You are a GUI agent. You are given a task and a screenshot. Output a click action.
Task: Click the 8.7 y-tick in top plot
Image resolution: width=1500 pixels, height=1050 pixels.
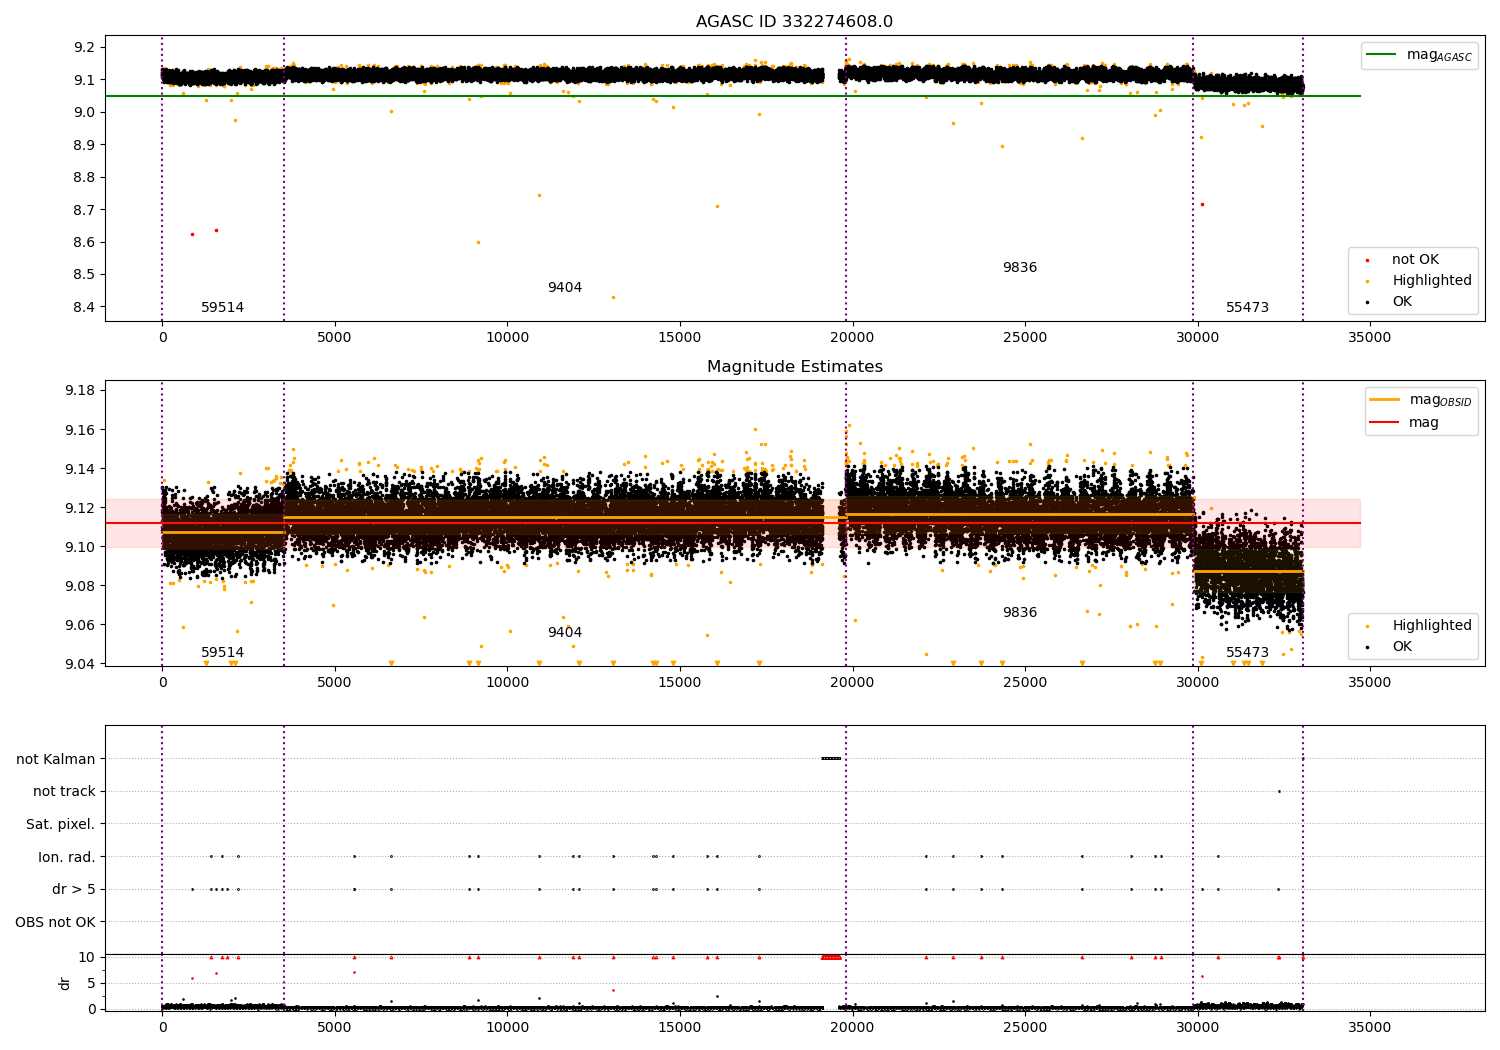pos(85,210)
